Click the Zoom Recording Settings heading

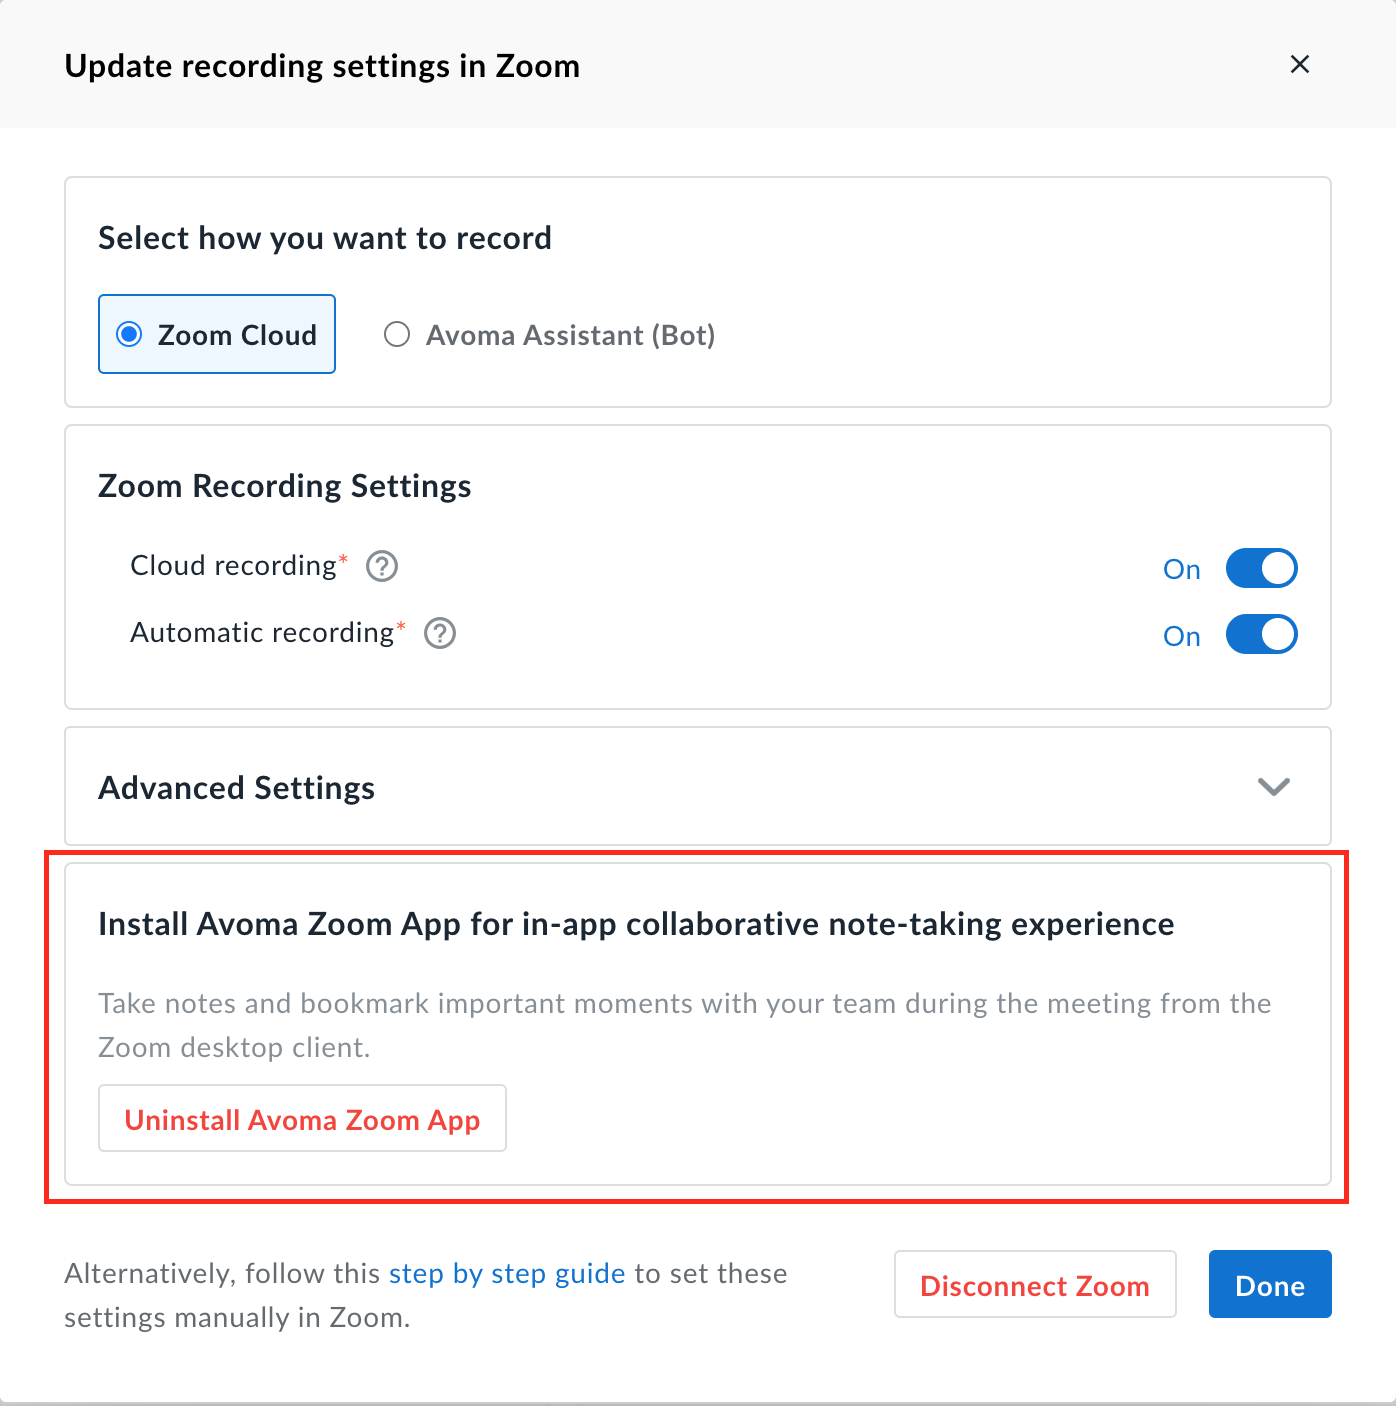coord(284,486)
